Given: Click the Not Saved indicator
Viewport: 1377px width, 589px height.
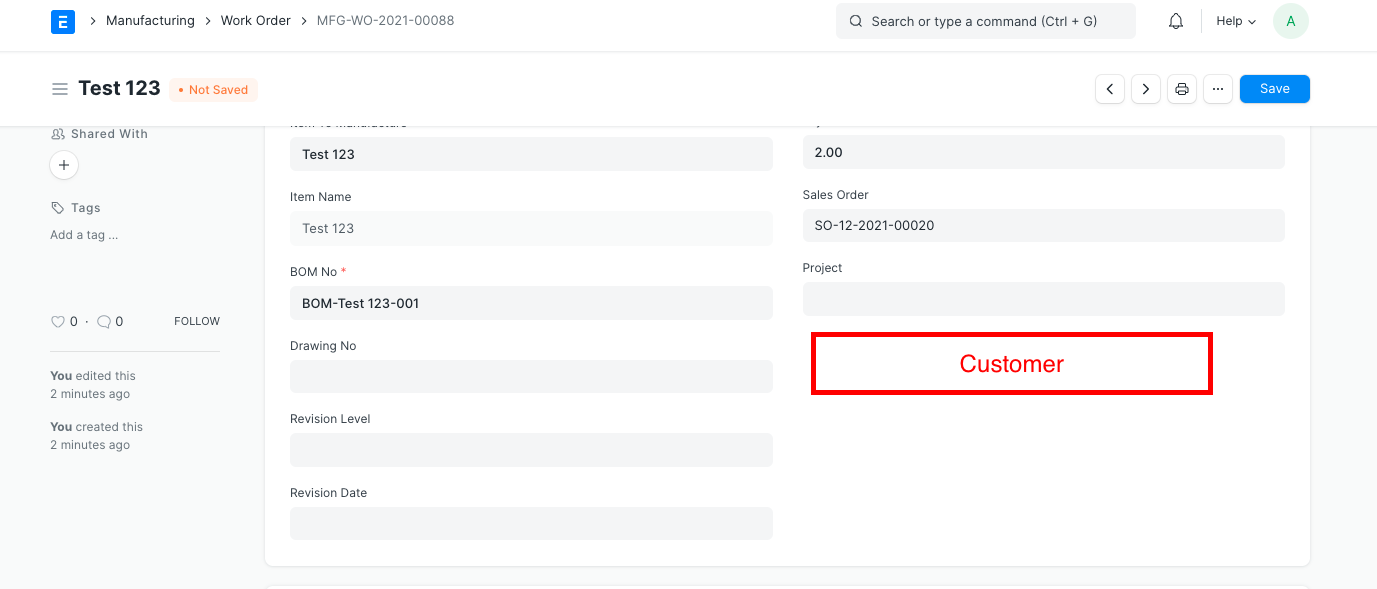Looking at the screenshot, I should [x=212, y=89].
